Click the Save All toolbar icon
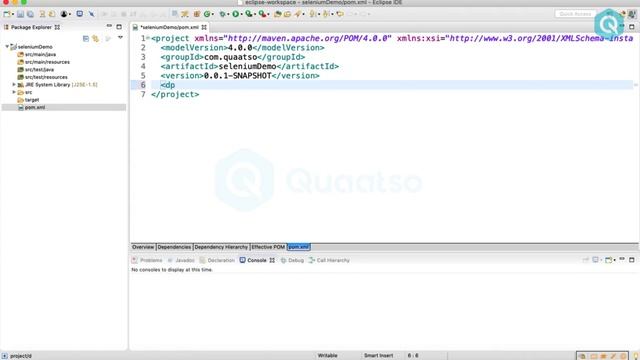Screen dimensions: 640x360 pyautogui.click(x=30, y=14)
